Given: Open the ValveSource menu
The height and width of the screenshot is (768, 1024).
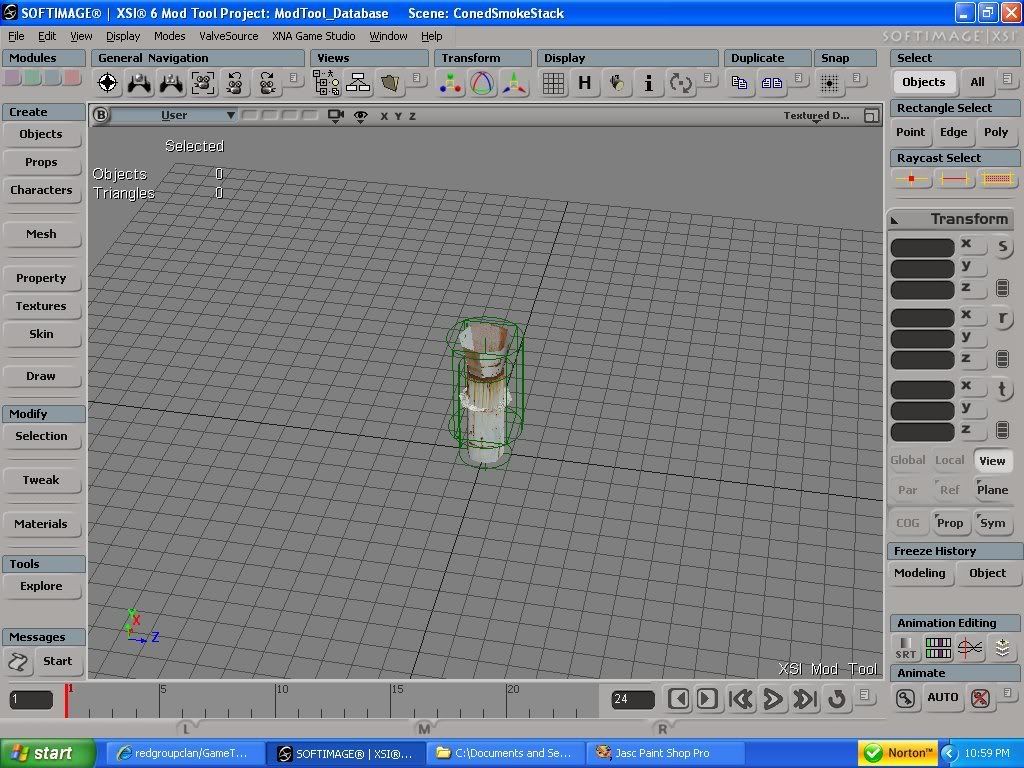Looking at the screenshot, I should [229, 36].
